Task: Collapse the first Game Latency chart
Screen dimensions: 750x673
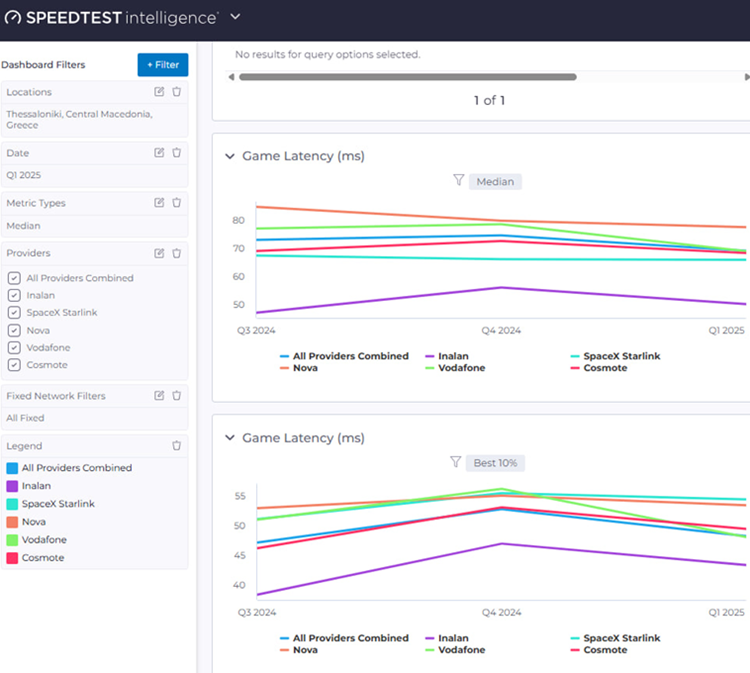Action: pos(230,157)
